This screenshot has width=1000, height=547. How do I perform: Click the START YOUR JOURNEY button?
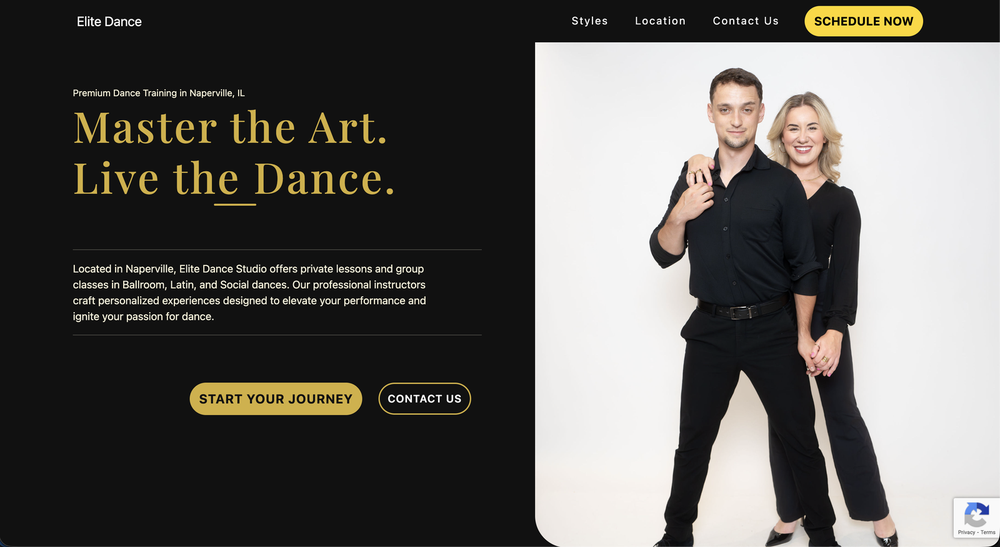pos(276,399)
